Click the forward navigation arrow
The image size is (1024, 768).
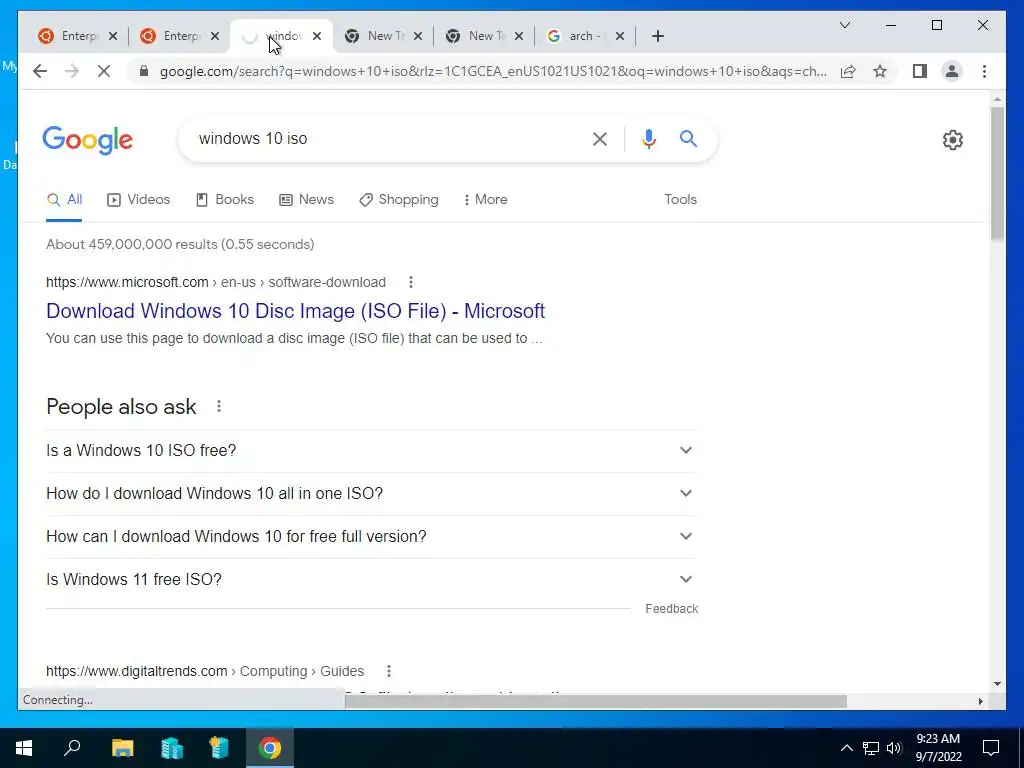pyautogui.click(x=72, y=71)
